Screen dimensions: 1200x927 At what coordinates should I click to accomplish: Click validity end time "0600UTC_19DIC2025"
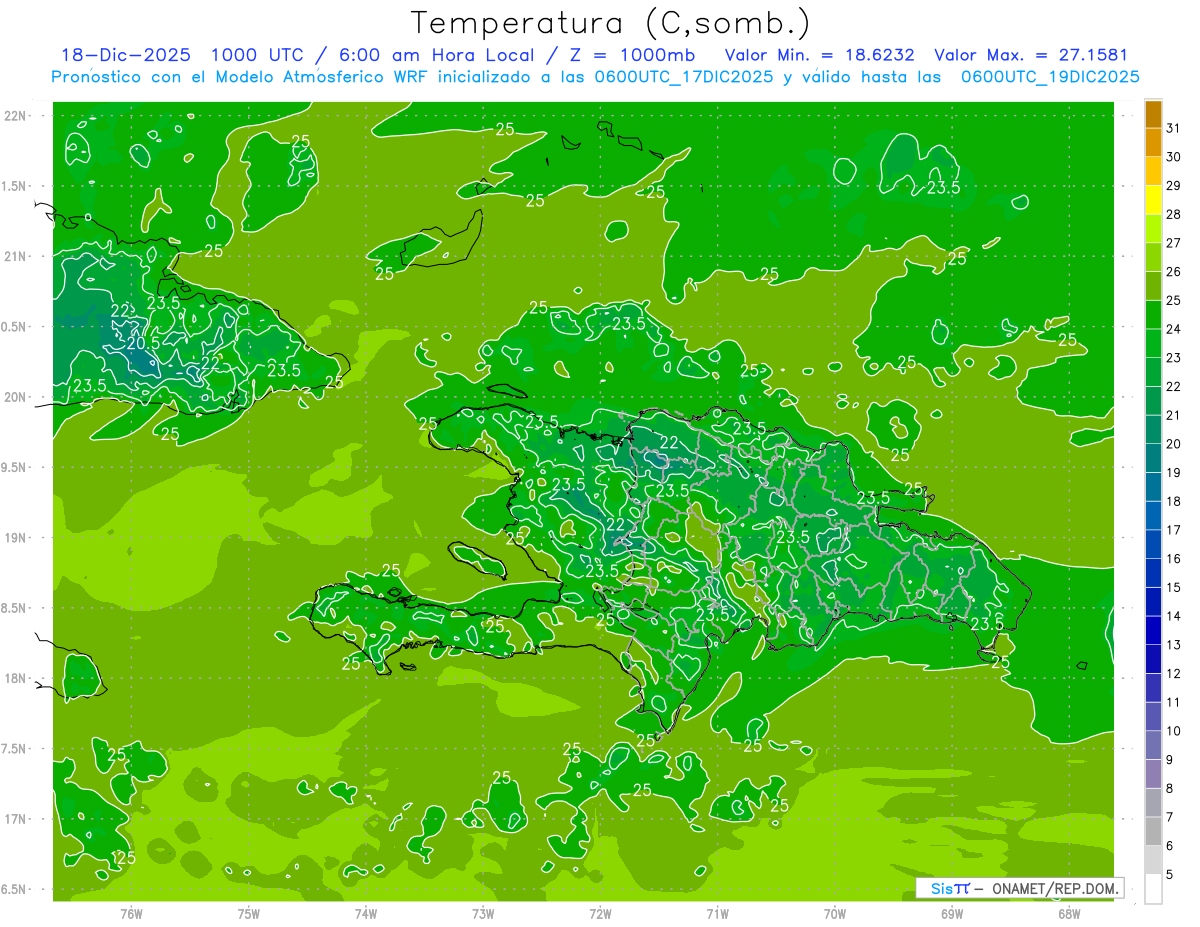[x=1049, y=77]
